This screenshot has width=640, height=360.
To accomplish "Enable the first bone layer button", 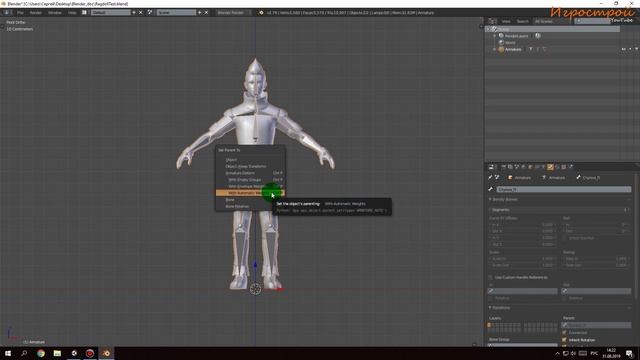I will click(489, 325).
